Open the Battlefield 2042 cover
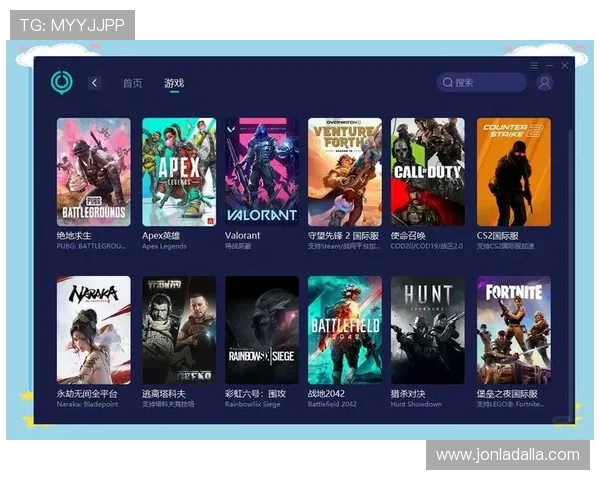Screen dimensions: 600x480 (x=345, y=330)
